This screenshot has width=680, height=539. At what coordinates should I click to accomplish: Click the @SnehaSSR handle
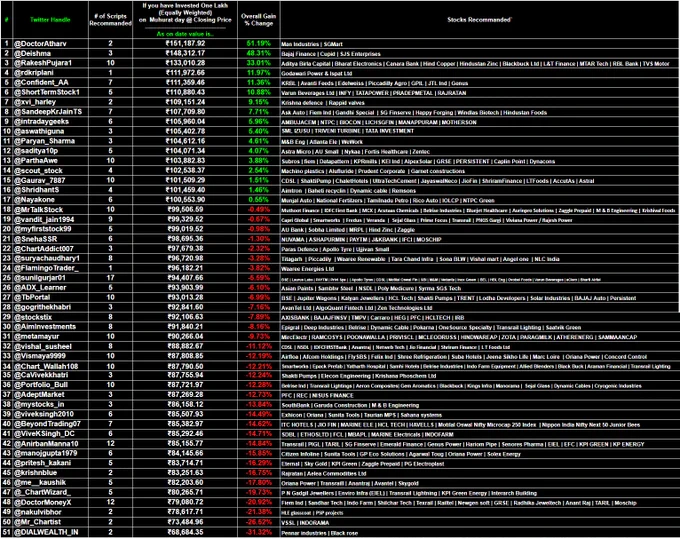point(36,239)
